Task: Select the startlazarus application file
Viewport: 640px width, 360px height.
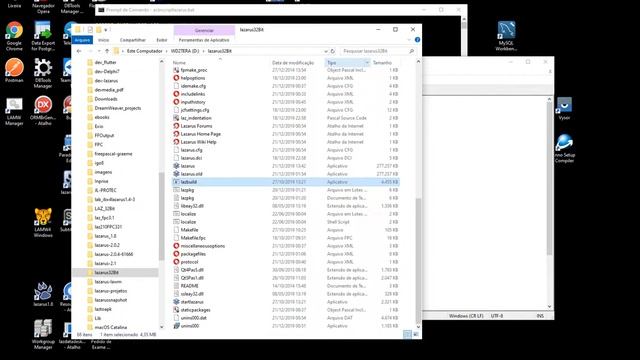Action: coord(192,302)
